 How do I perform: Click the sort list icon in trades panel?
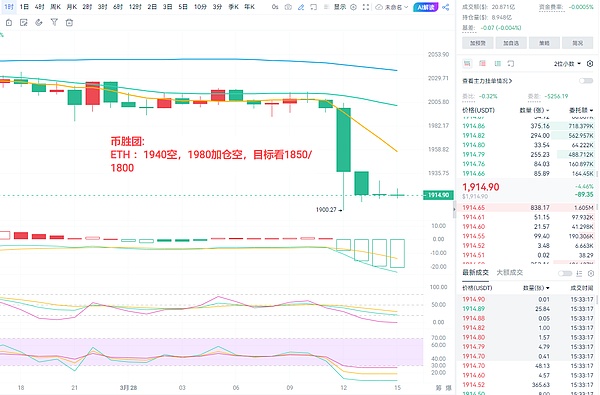coord(579,273)
